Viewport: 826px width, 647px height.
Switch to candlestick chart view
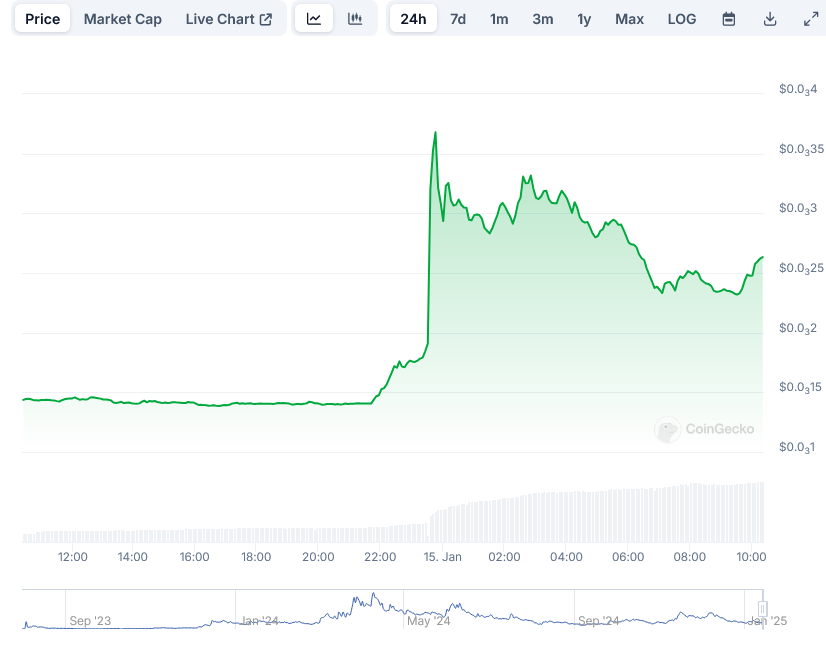pyautogui.click(x=355, y=19)
